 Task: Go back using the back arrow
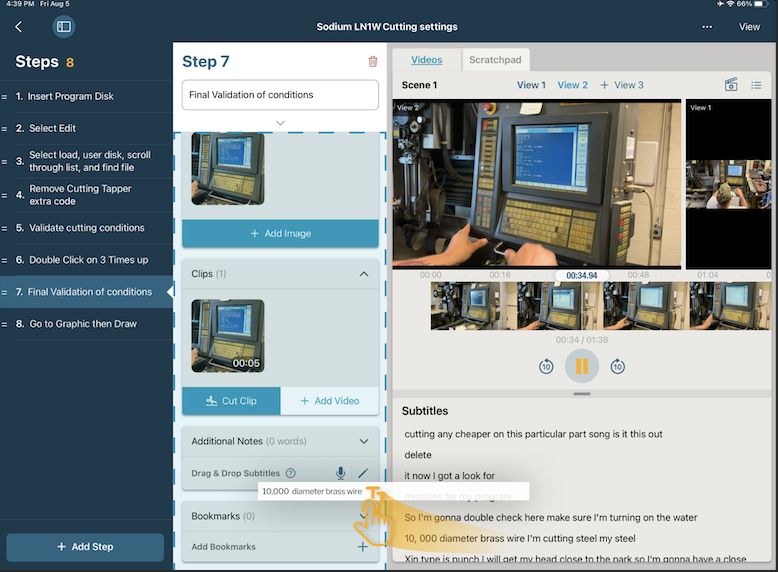click(x=19, y=27)
